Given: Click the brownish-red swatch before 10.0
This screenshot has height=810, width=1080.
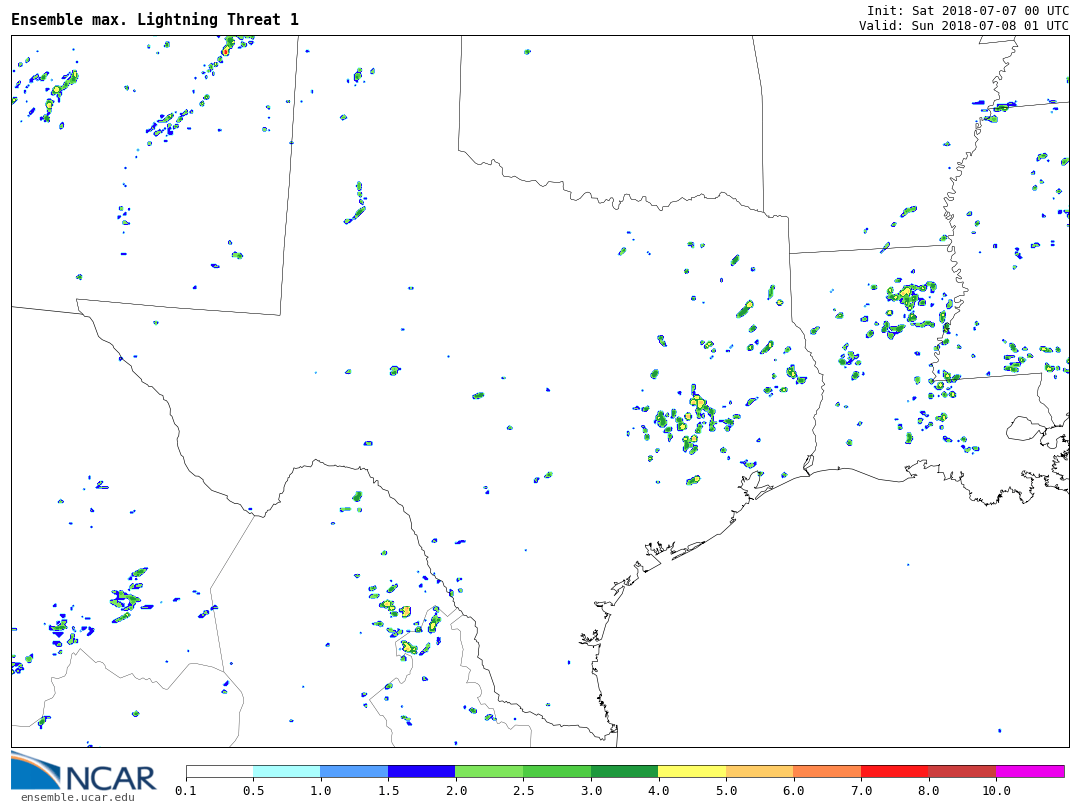Looking at the screenshot, I should (x=962, y=772).
